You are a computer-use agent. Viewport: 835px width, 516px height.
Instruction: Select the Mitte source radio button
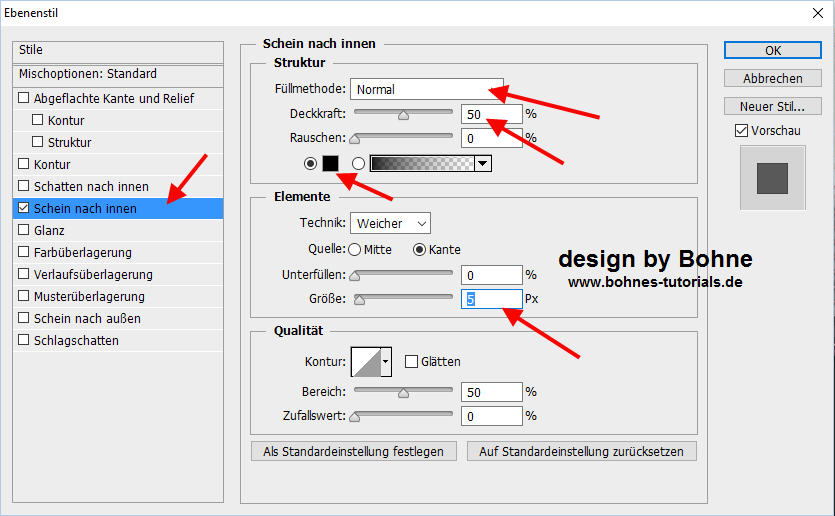coord(354,249)
